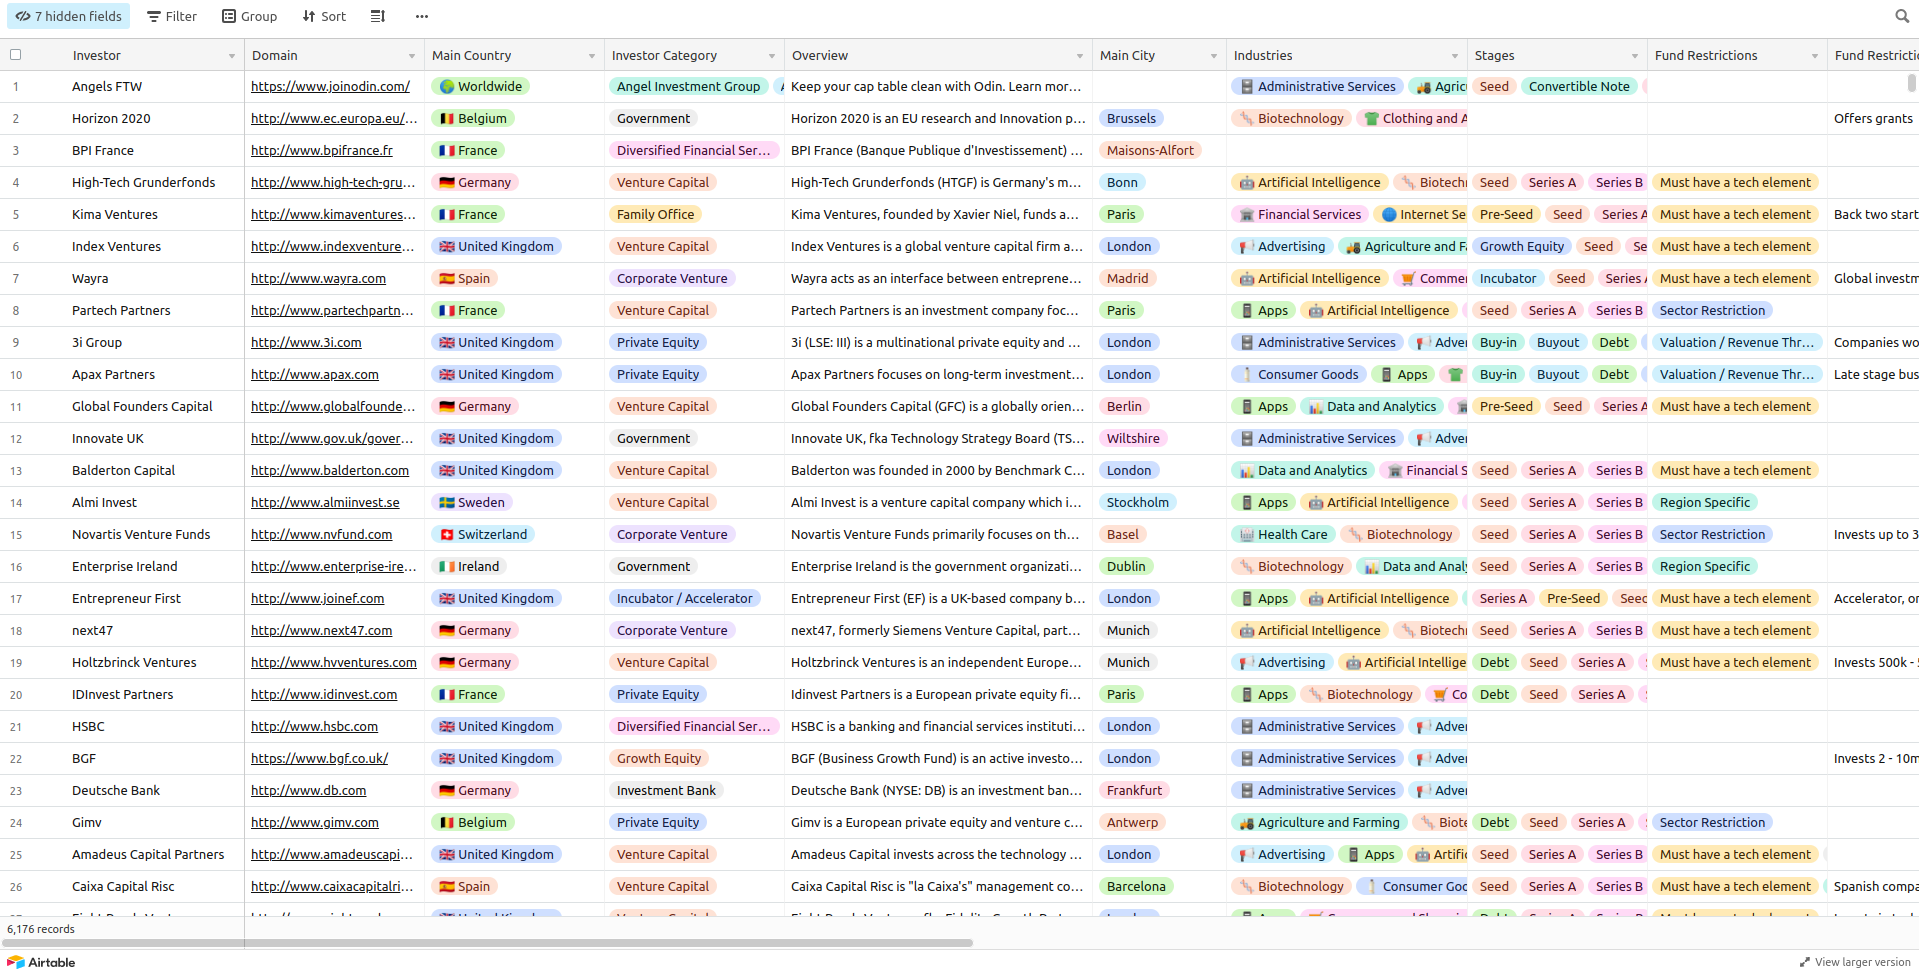The image size is (1919, 974).
Task: Open the bpifrance.fr link
Action: (322, 151)
